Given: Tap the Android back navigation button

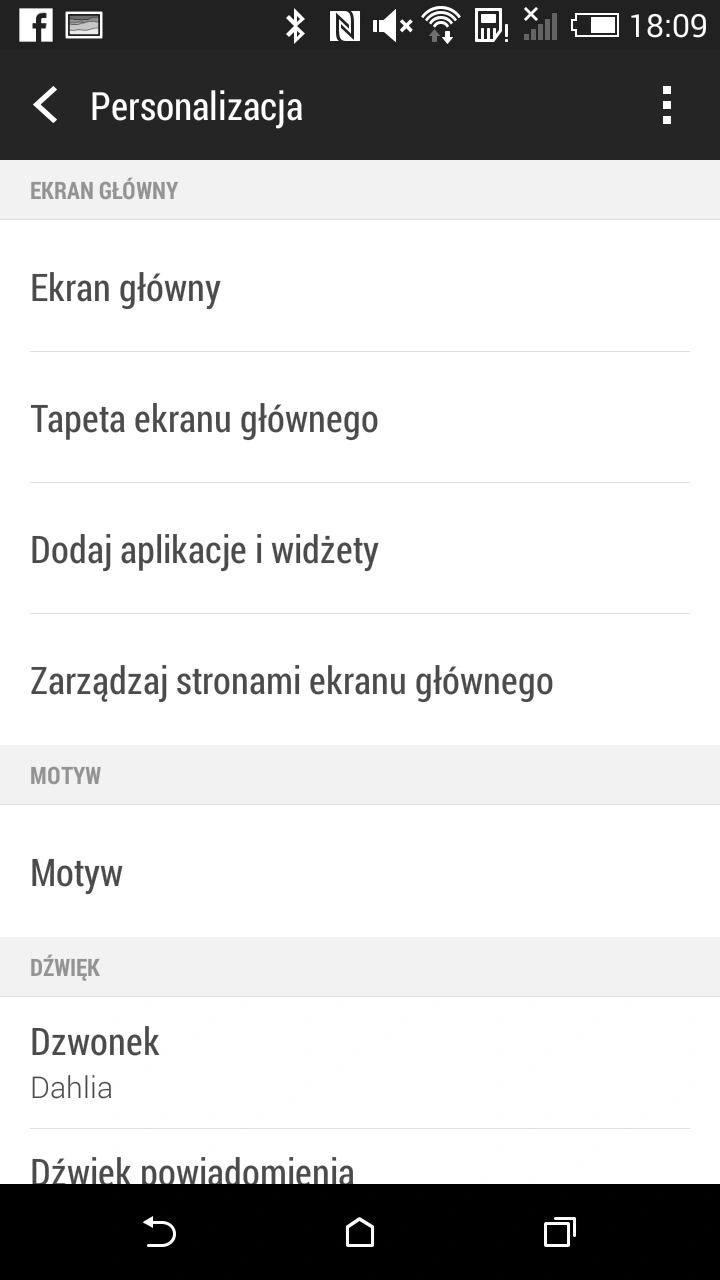Looking at the screenshot, I should (x=160, y=1232).
